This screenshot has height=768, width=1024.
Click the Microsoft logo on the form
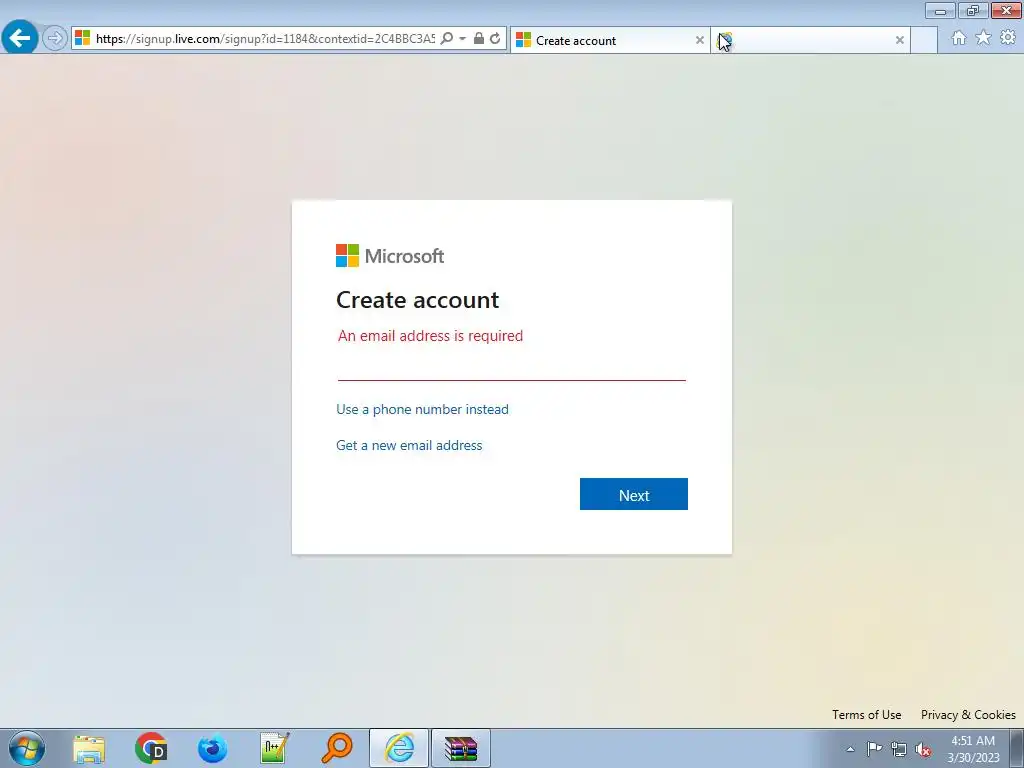tap(390, 256)
